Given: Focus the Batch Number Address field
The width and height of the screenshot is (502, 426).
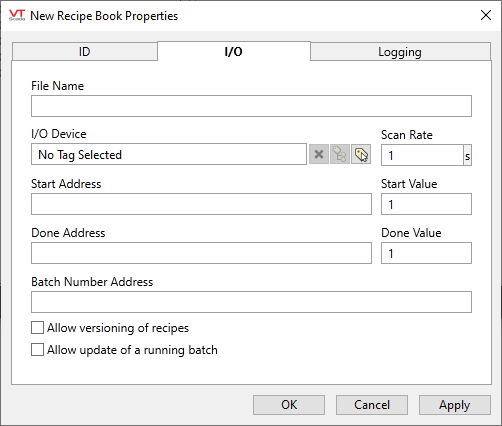Looking at the screenshot, I should 251,302.
